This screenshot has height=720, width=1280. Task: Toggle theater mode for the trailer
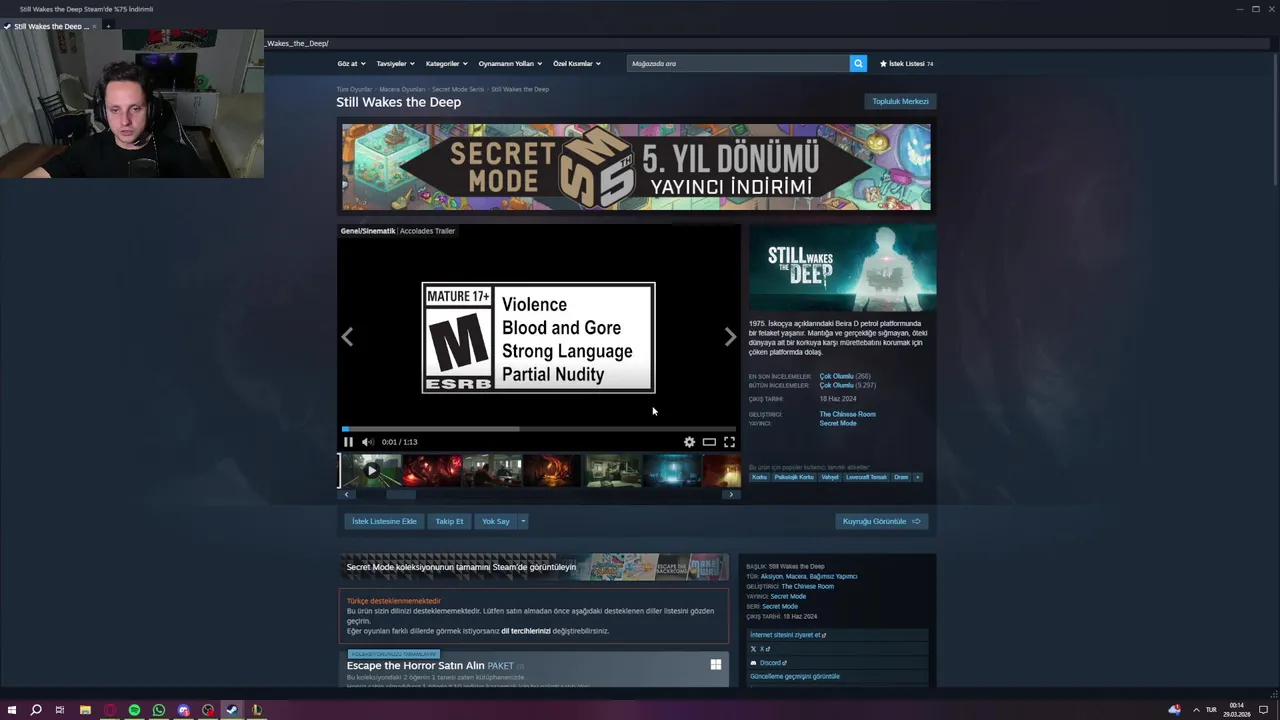tap(709, 442)
